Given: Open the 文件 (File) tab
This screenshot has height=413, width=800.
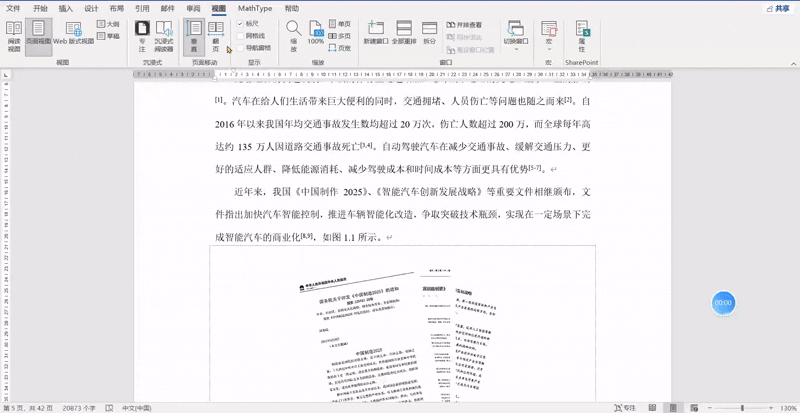Looking at the screenshot, I should point(13,9).
